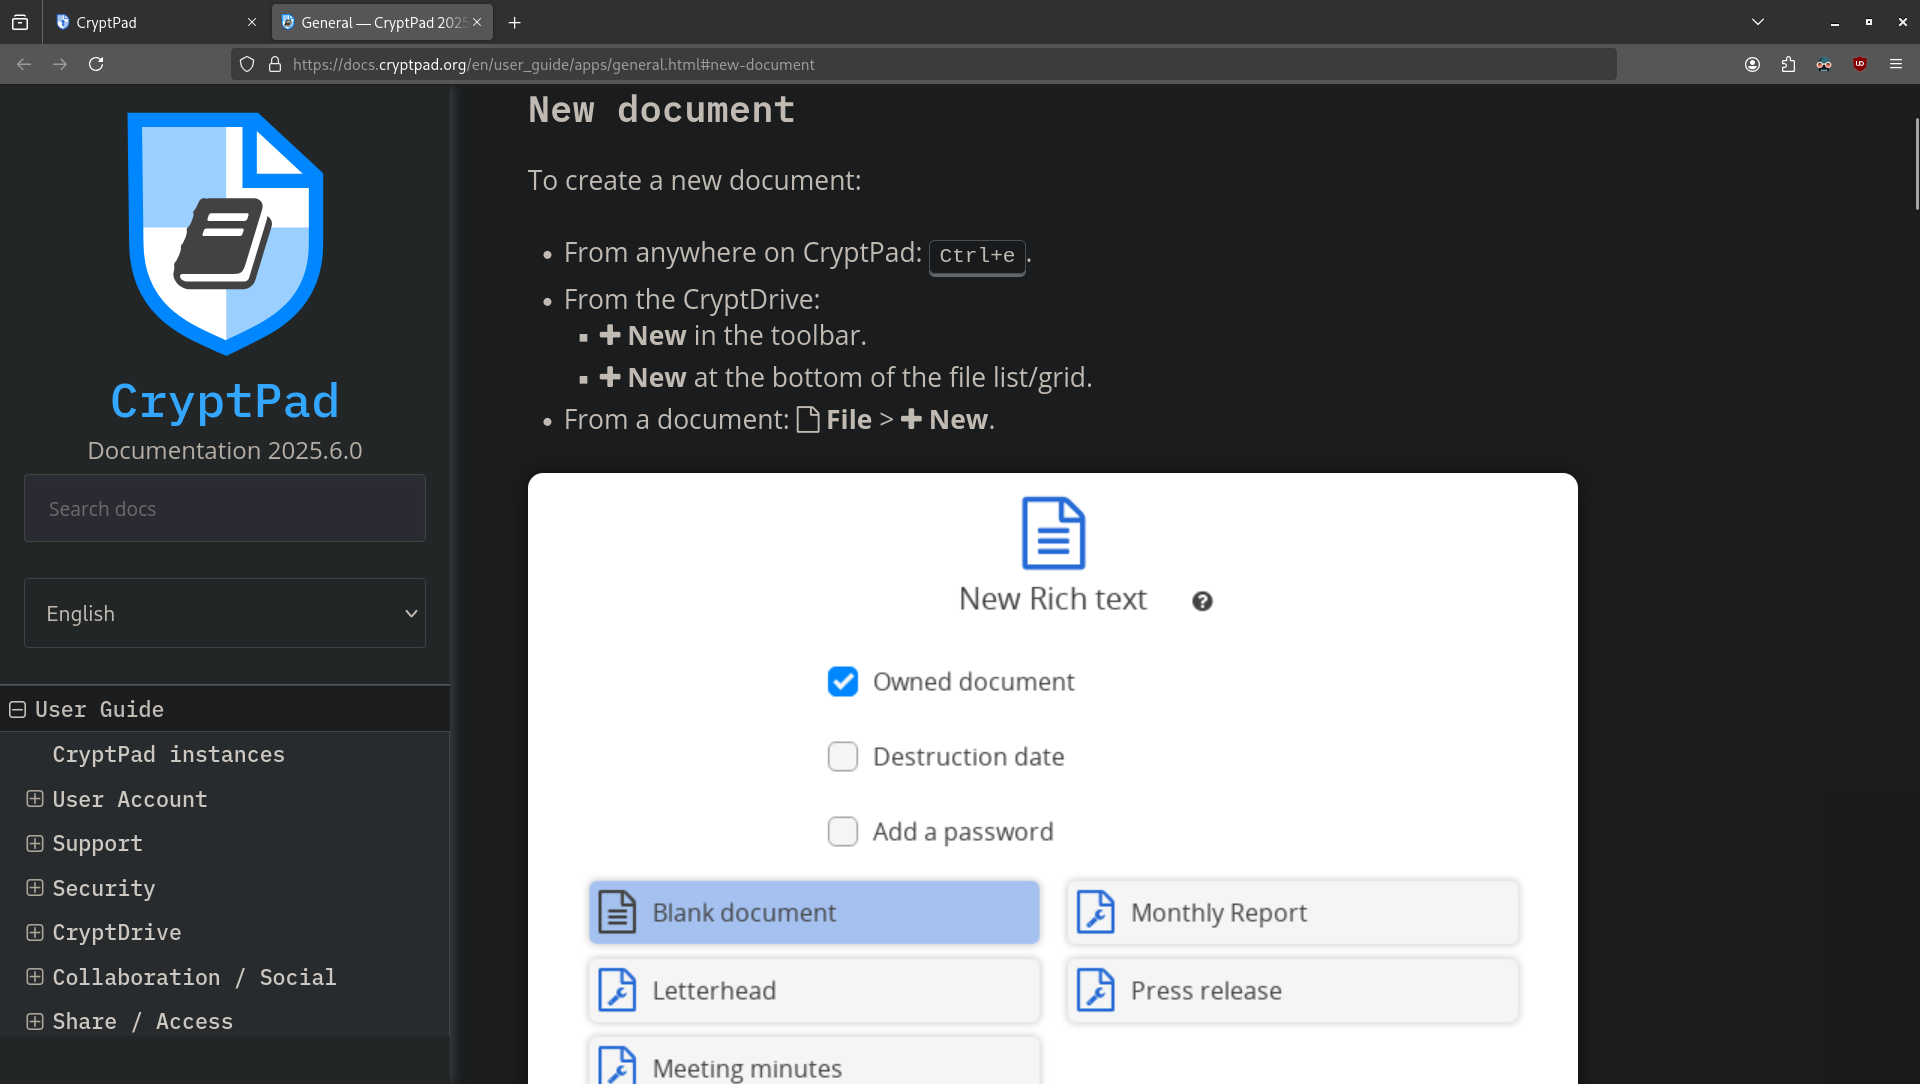
Task: Open the CryptPad instances link
Action: pyautogui.click(x=168, y=754)
